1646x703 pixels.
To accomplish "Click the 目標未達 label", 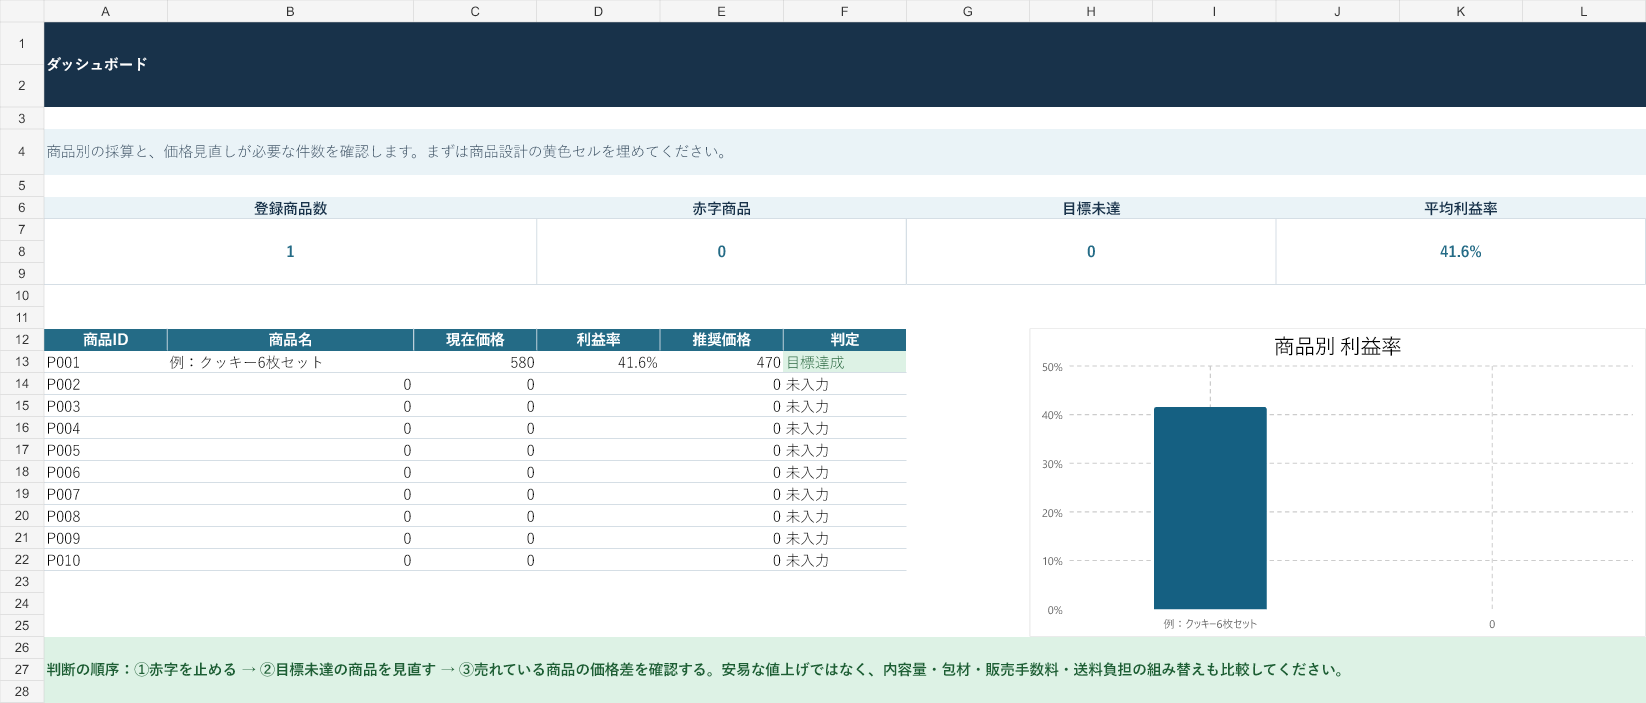I will pos(1091,208).
